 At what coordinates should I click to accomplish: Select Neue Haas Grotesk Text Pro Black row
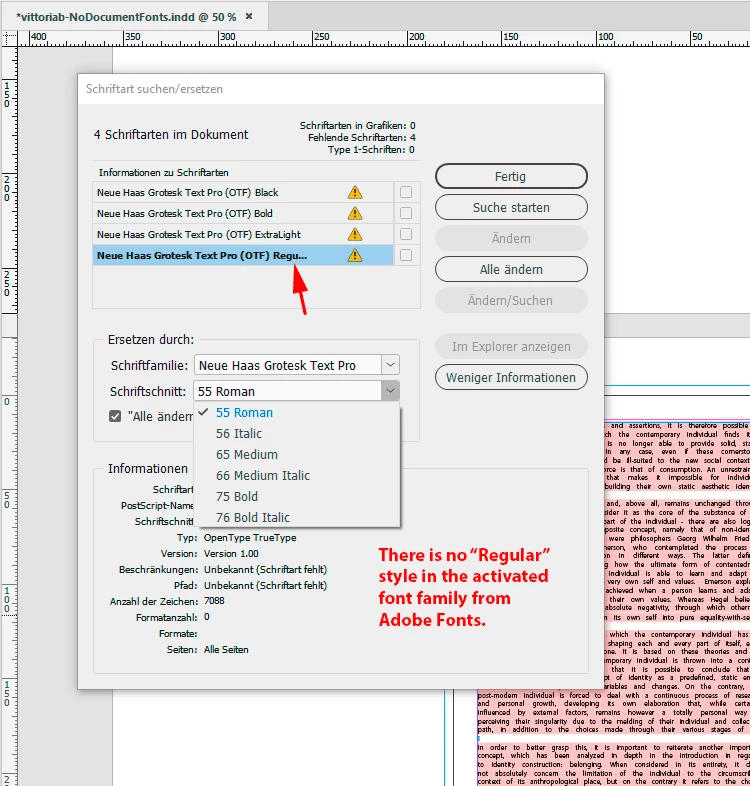click(243, 192)
